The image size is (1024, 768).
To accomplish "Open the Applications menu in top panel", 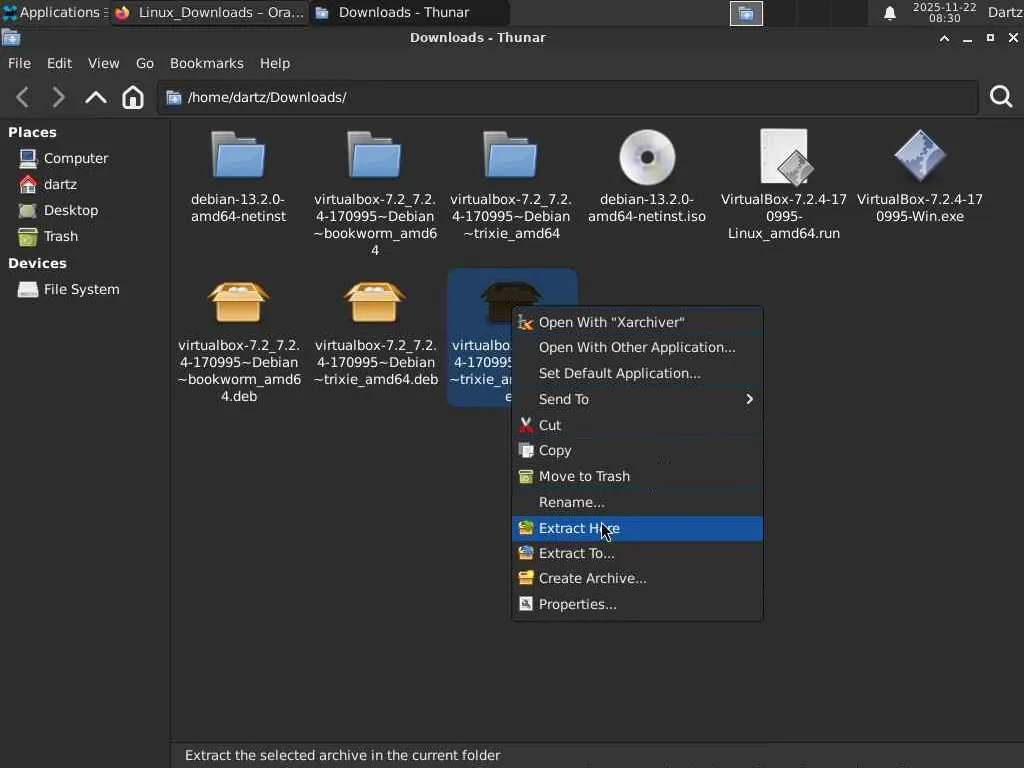I will (x=55, y=12).
